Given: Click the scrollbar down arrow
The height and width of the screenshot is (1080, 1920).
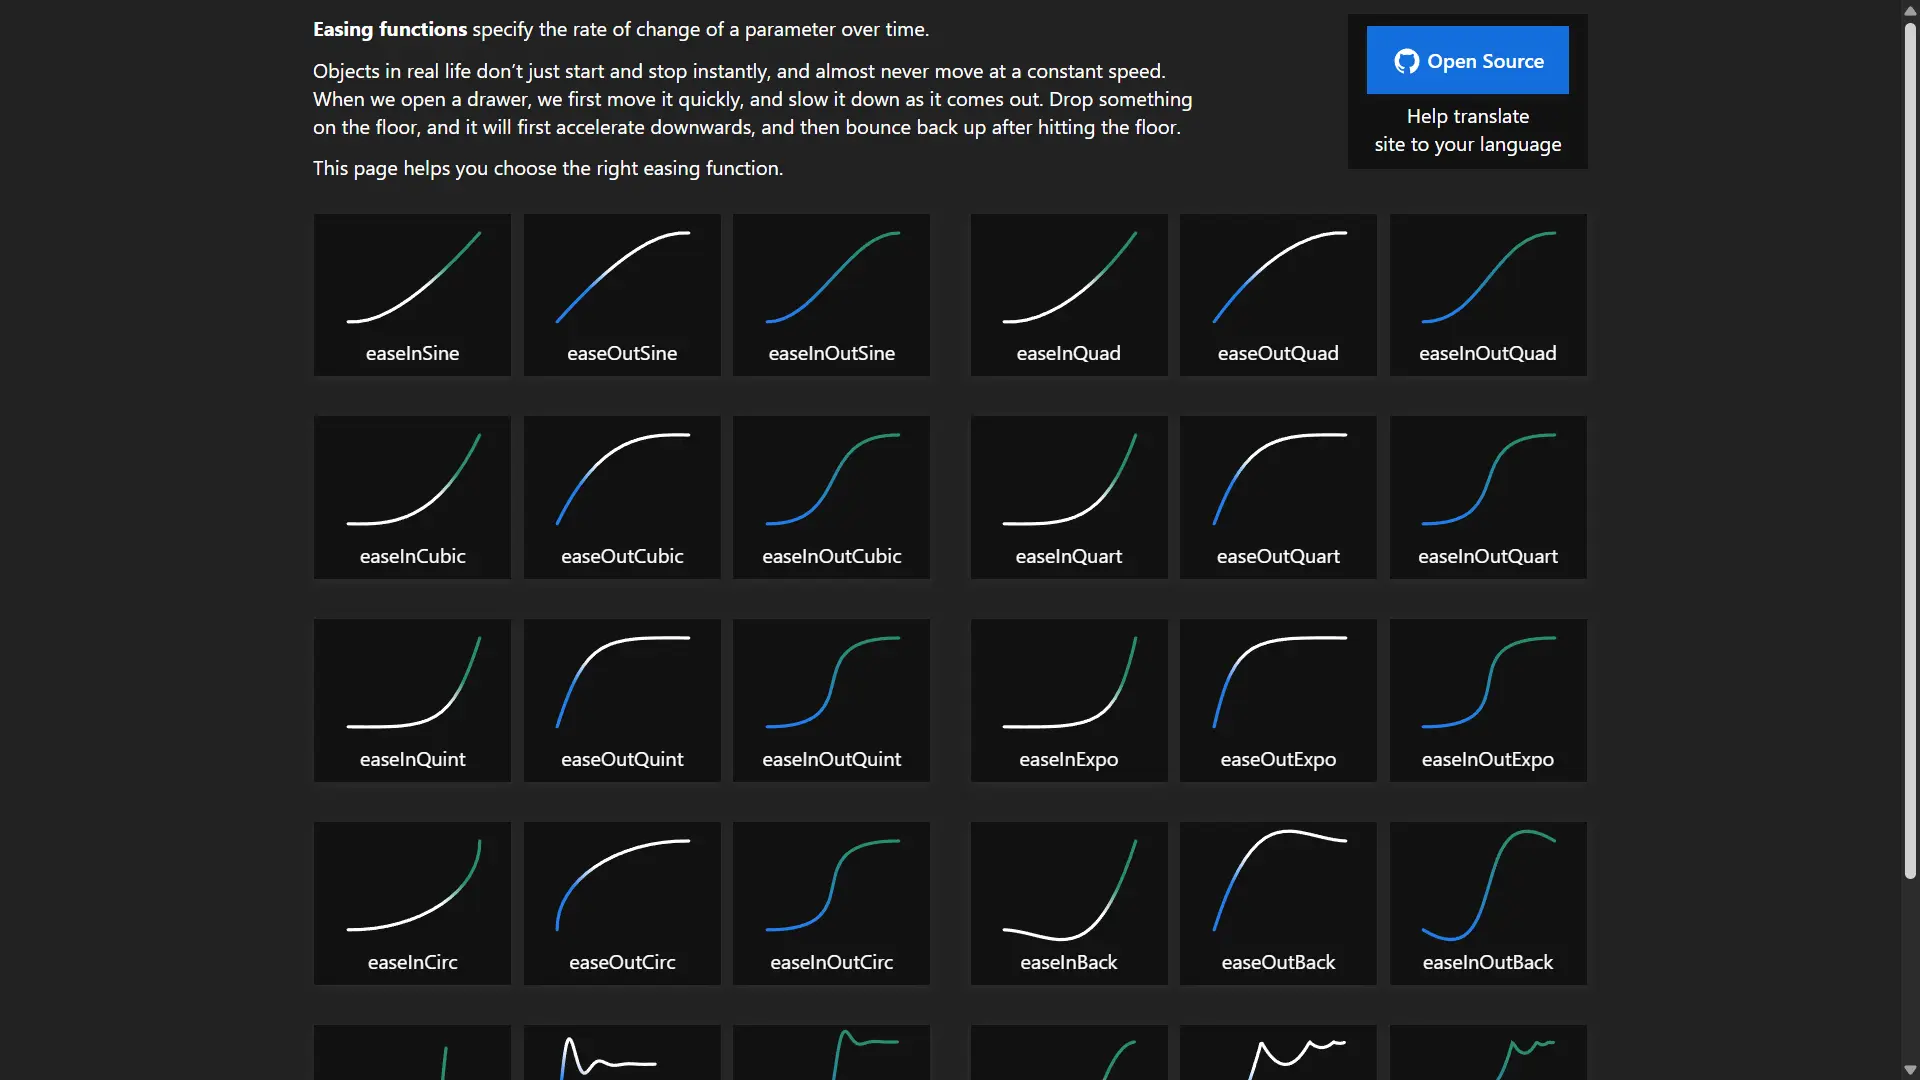Looking at the screenshot, I should [1910, 1070].
